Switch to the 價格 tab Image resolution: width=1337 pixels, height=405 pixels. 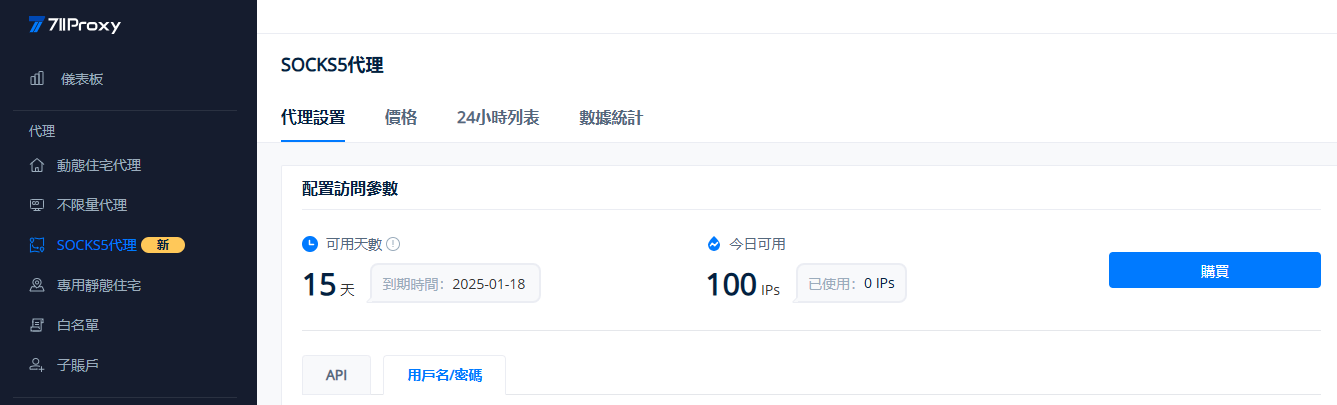coord(401,118)
